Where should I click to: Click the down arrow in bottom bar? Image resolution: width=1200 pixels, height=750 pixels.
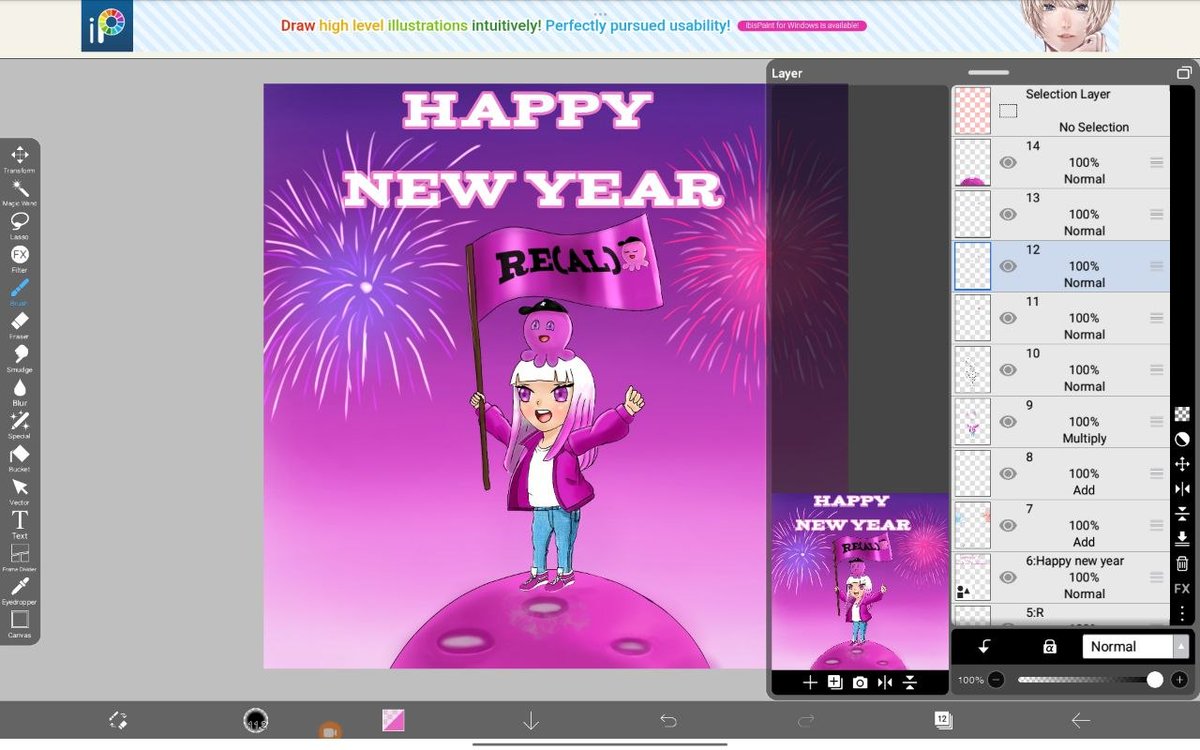(x=531, y=720)
